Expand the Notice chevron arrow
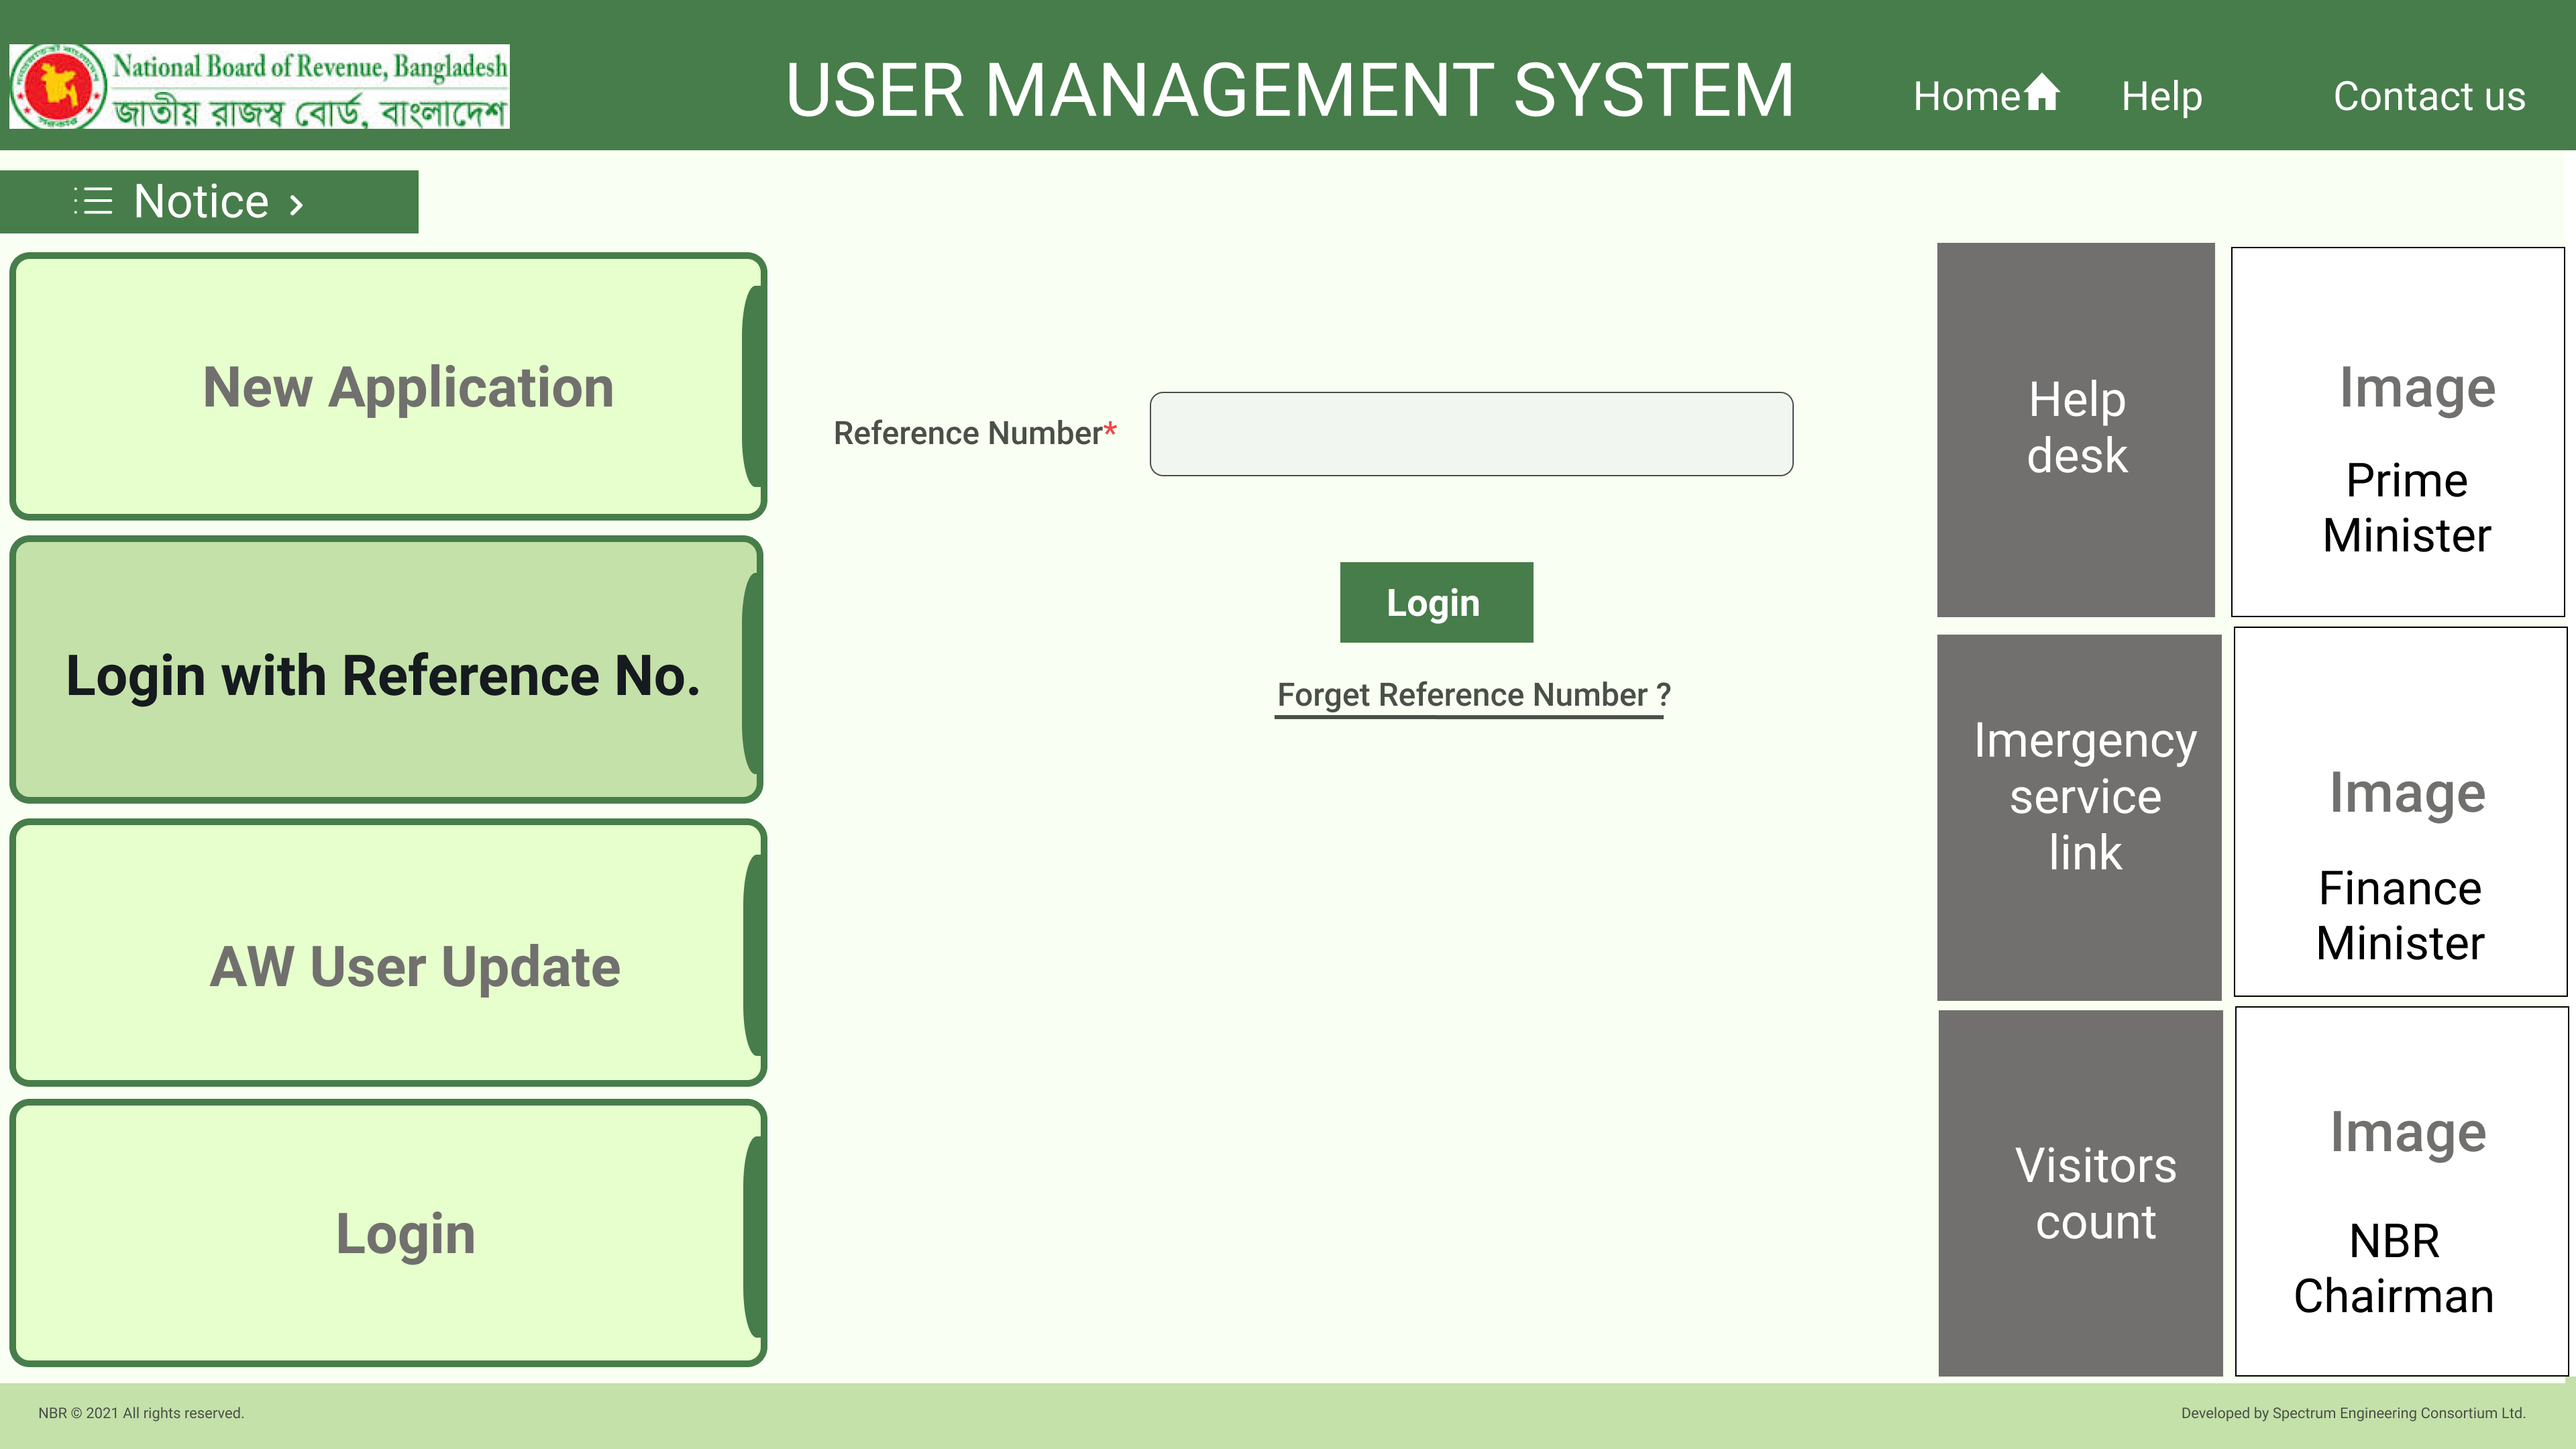Viewport: 2576px width, 1449px height. [x=296, y=205]
